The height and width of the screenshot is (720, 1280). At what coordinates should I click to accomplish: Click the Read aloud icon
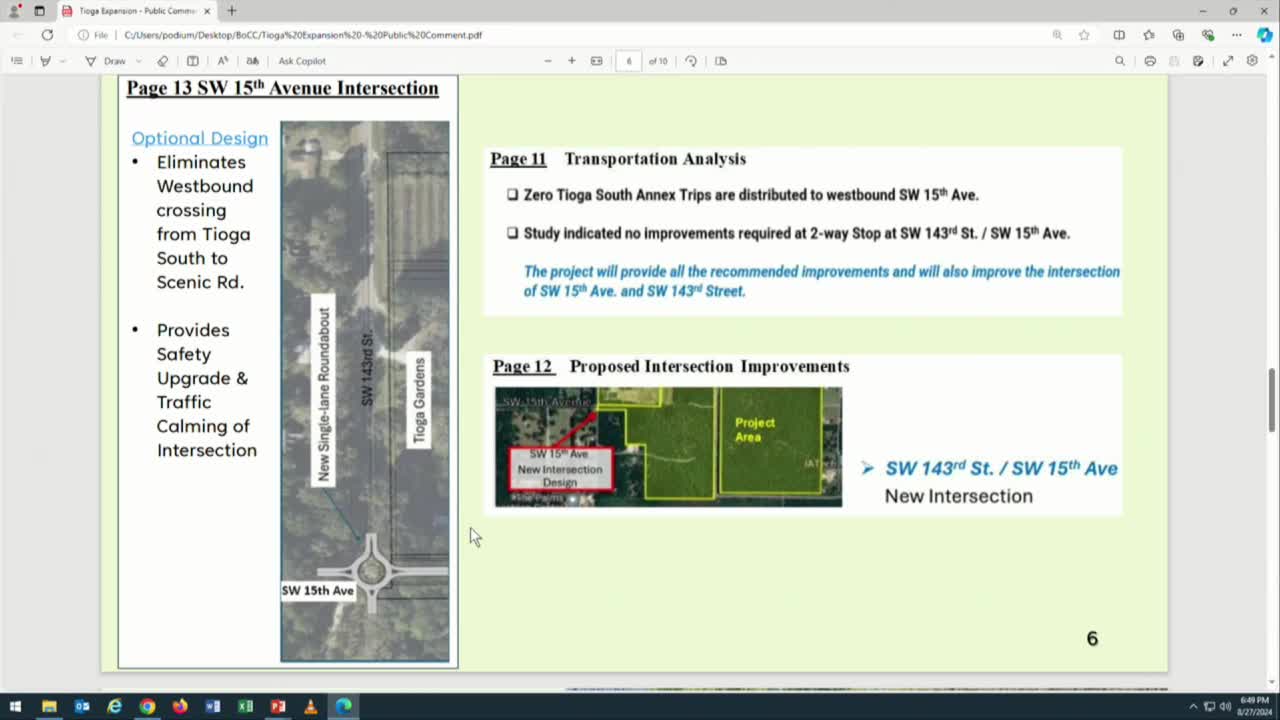[x=223, y=61]
